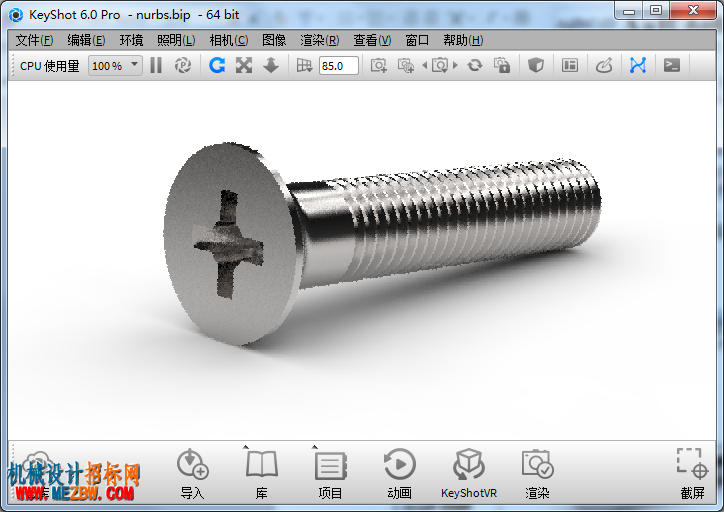
Task: Toggle the blue NURBS mode icon
Action: coord(638,66)
